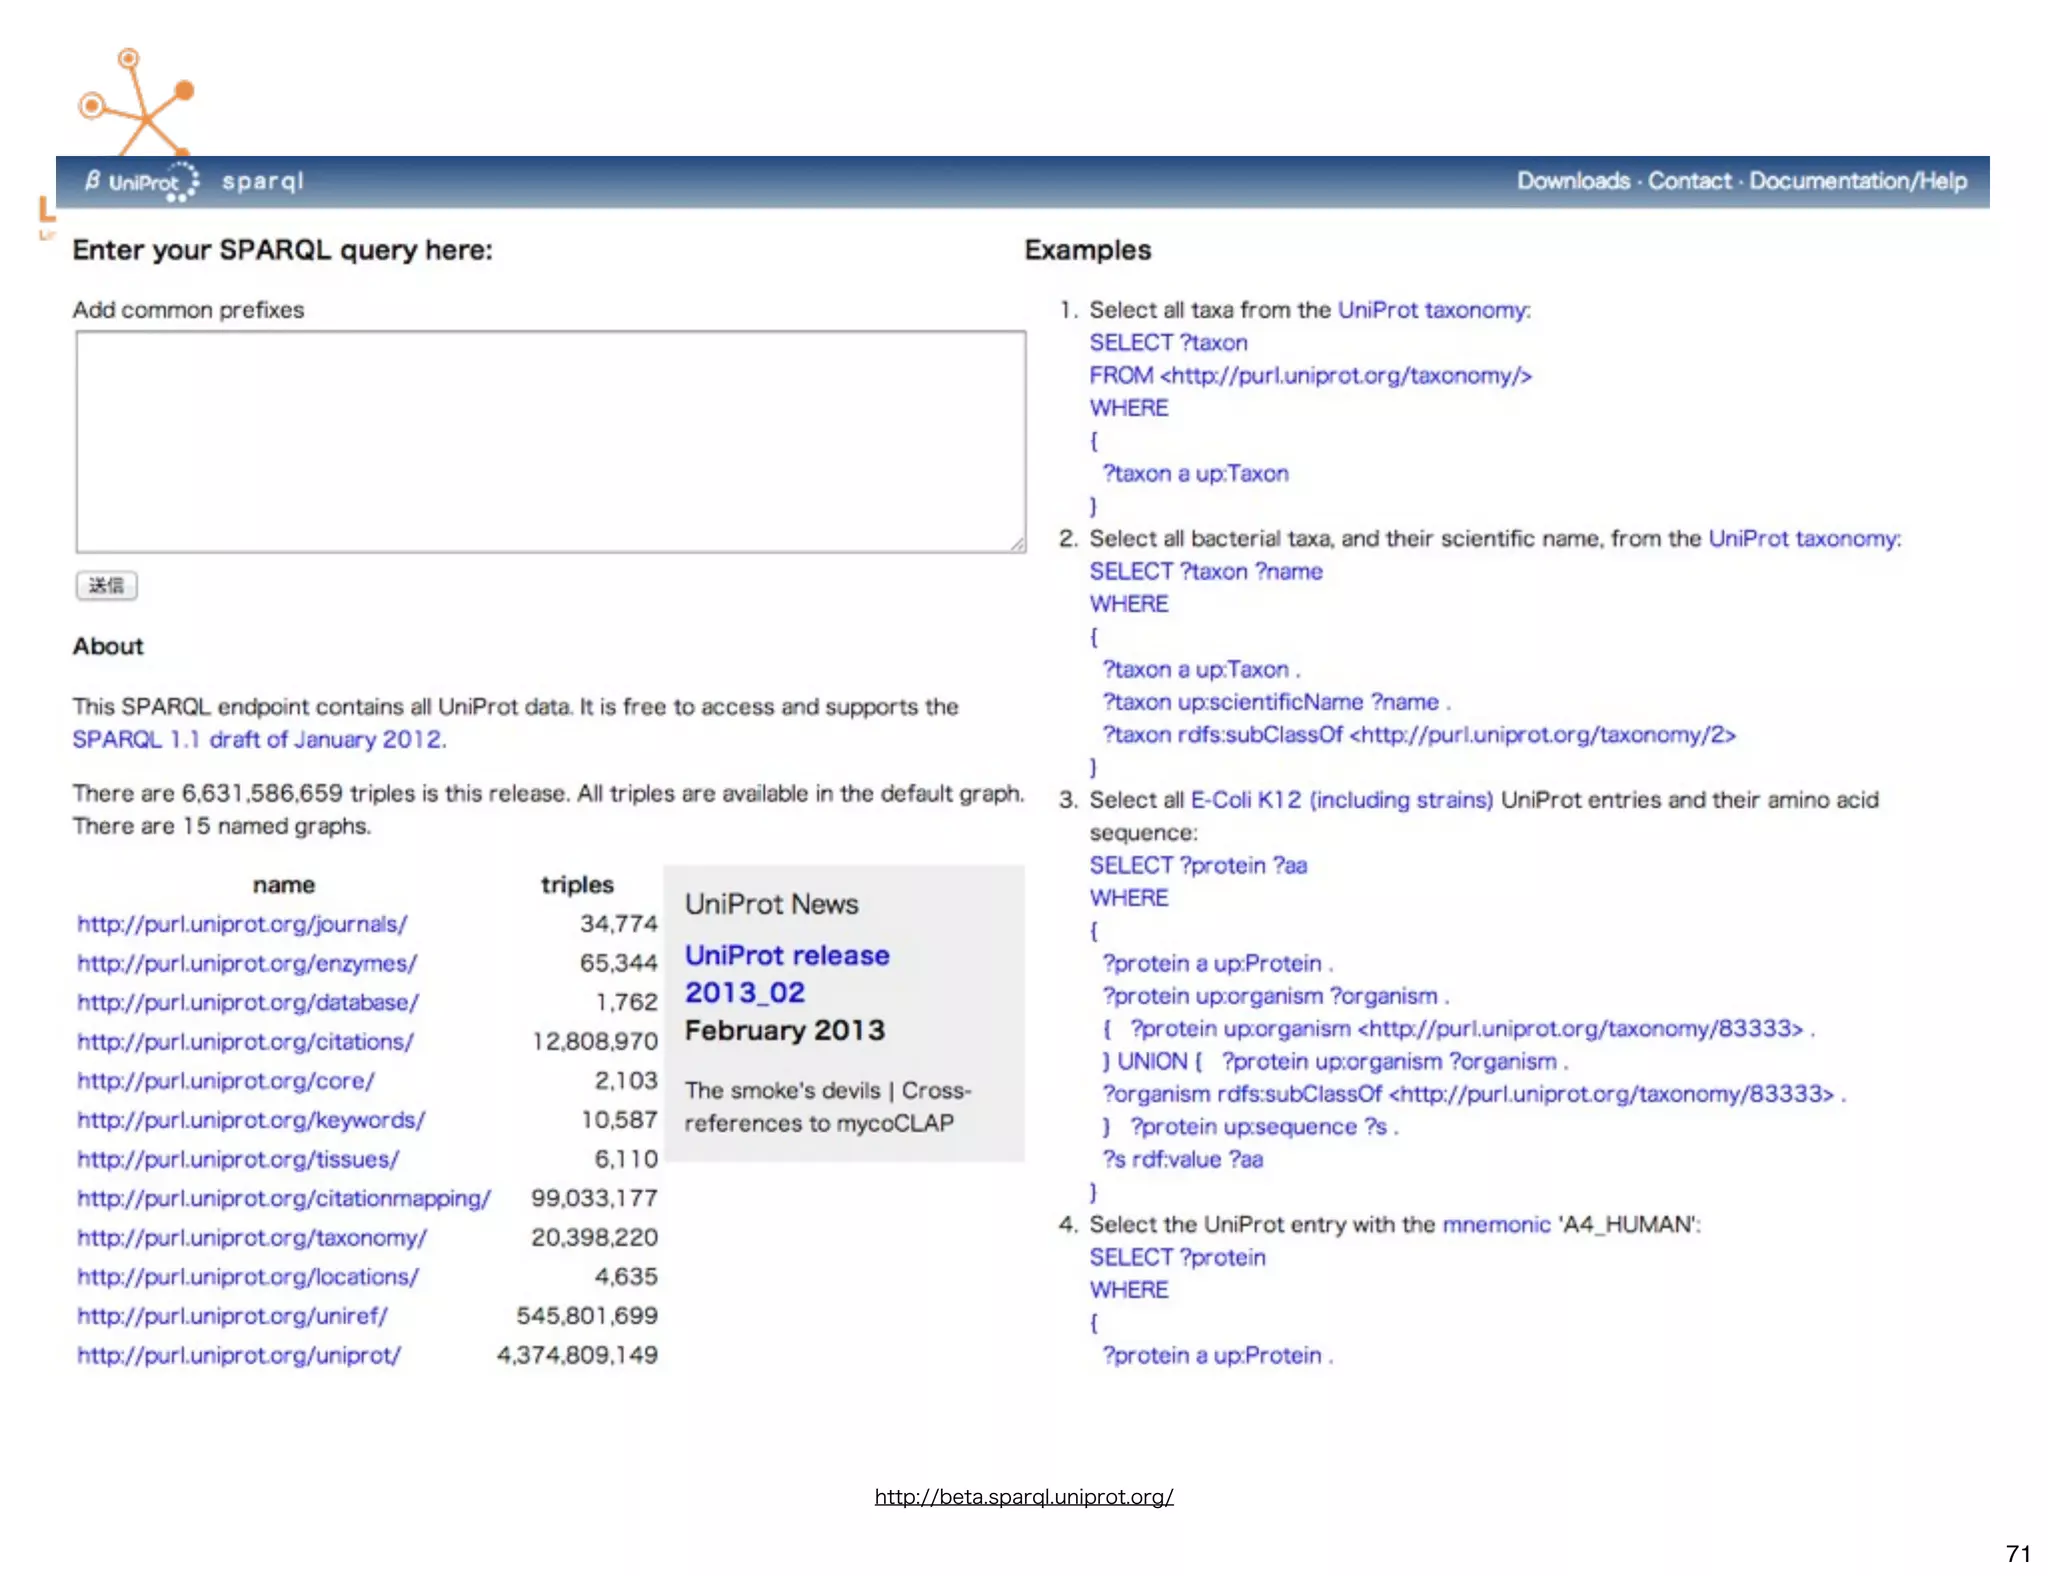Open UniProt release 2013_02 news link
The width and height of the screenshot is (2048, 1576).
tap(787, 974)
